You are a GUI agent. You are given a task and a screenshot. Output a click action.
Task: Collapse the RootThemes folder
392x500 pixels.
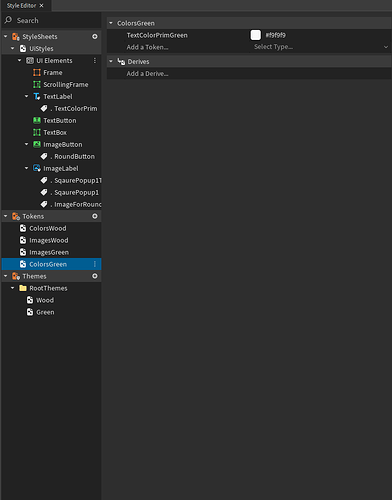coord(13,288)
